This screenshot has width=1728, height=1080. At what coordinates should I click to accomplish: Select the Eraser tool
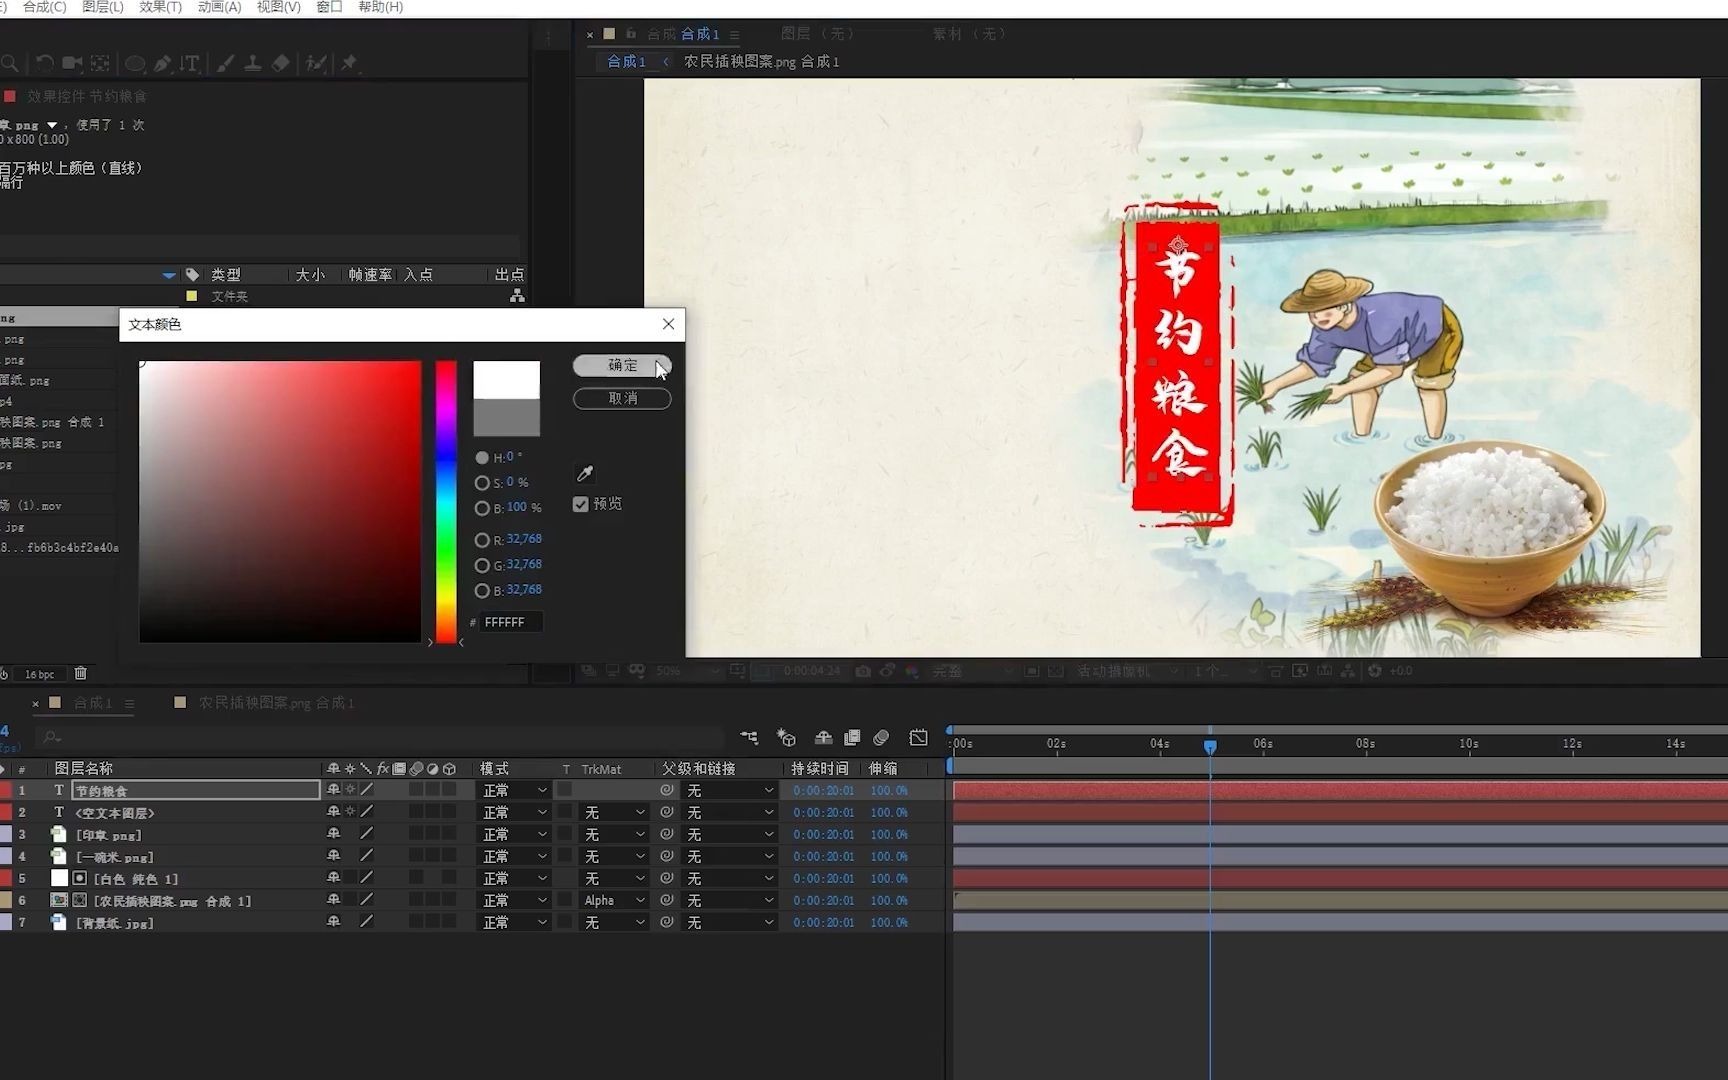(281, 63)
